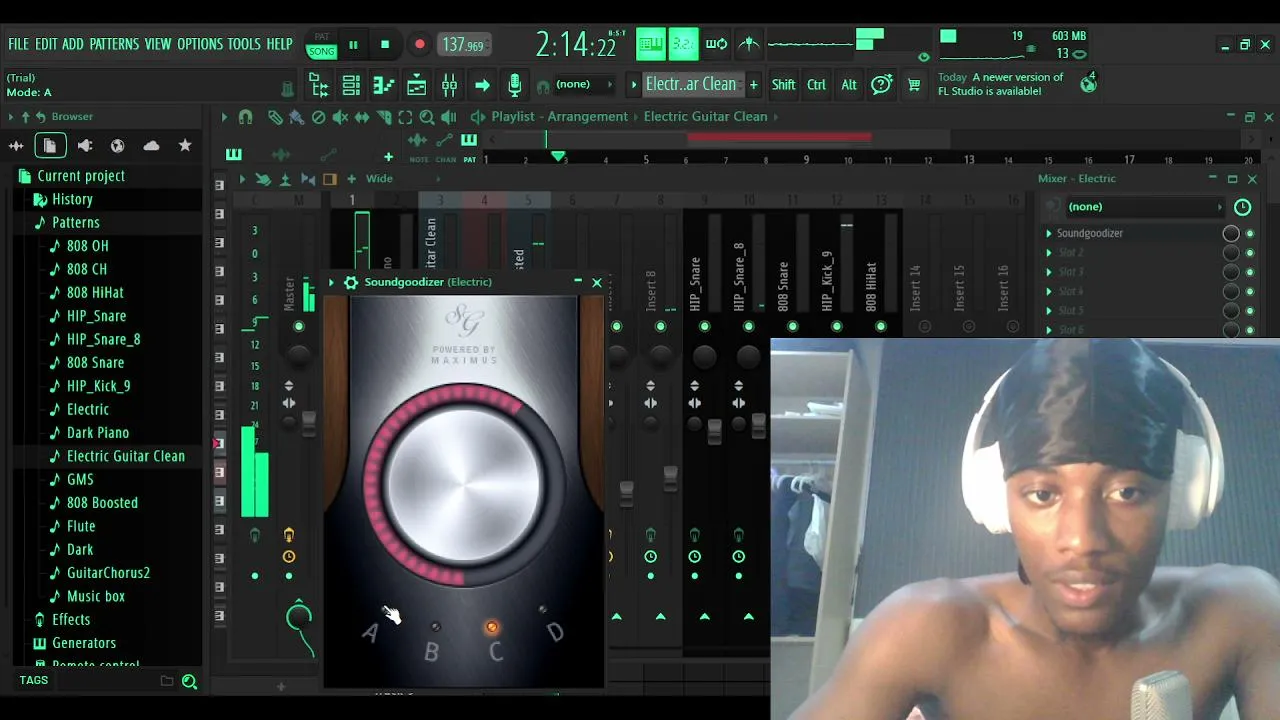Open the Mixer view toolbar button
This screenshot has width=1280, height=720.
point(449,86)
